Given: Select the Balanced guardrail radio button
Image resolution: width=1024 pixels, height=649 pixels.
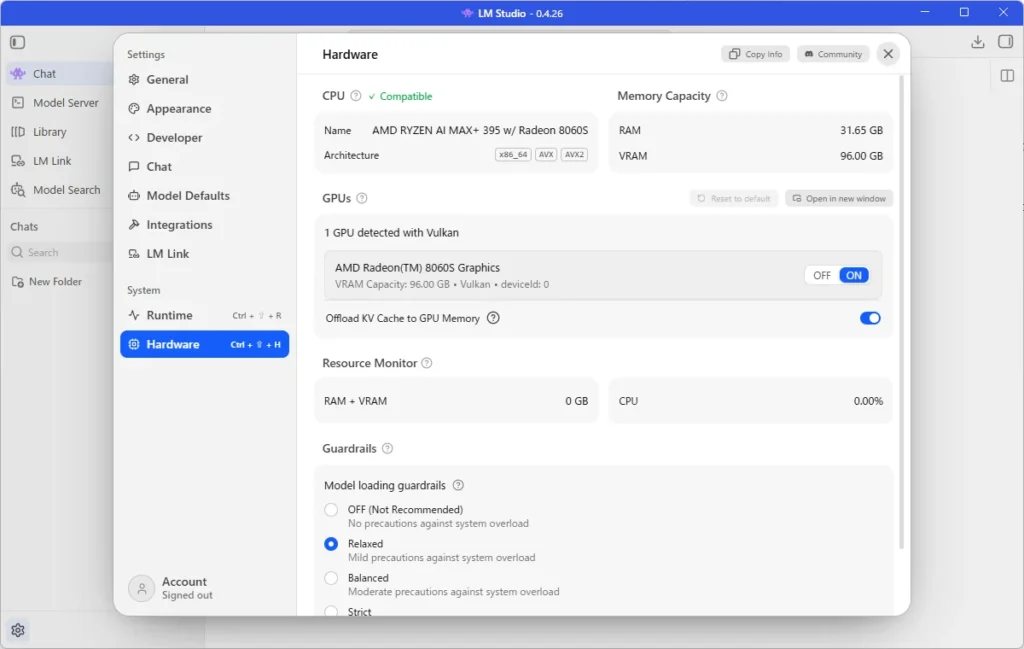Looking at the screenshot, I should pyautogui.click(x=331, y=578).
